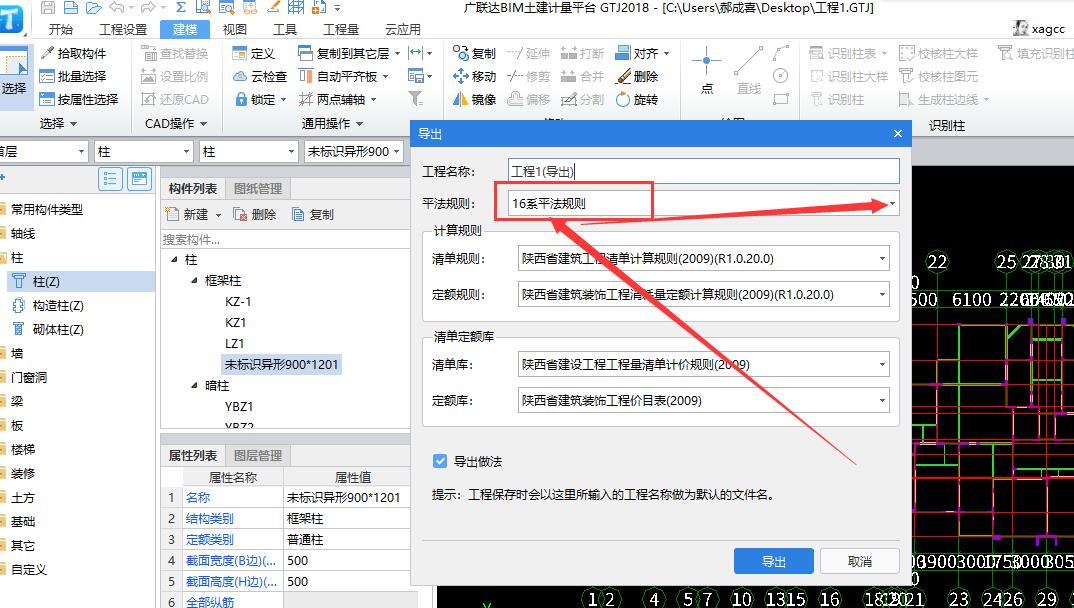Click the 定额类别 property value 普通柱
1074x608 pixels.
point(346,540)
